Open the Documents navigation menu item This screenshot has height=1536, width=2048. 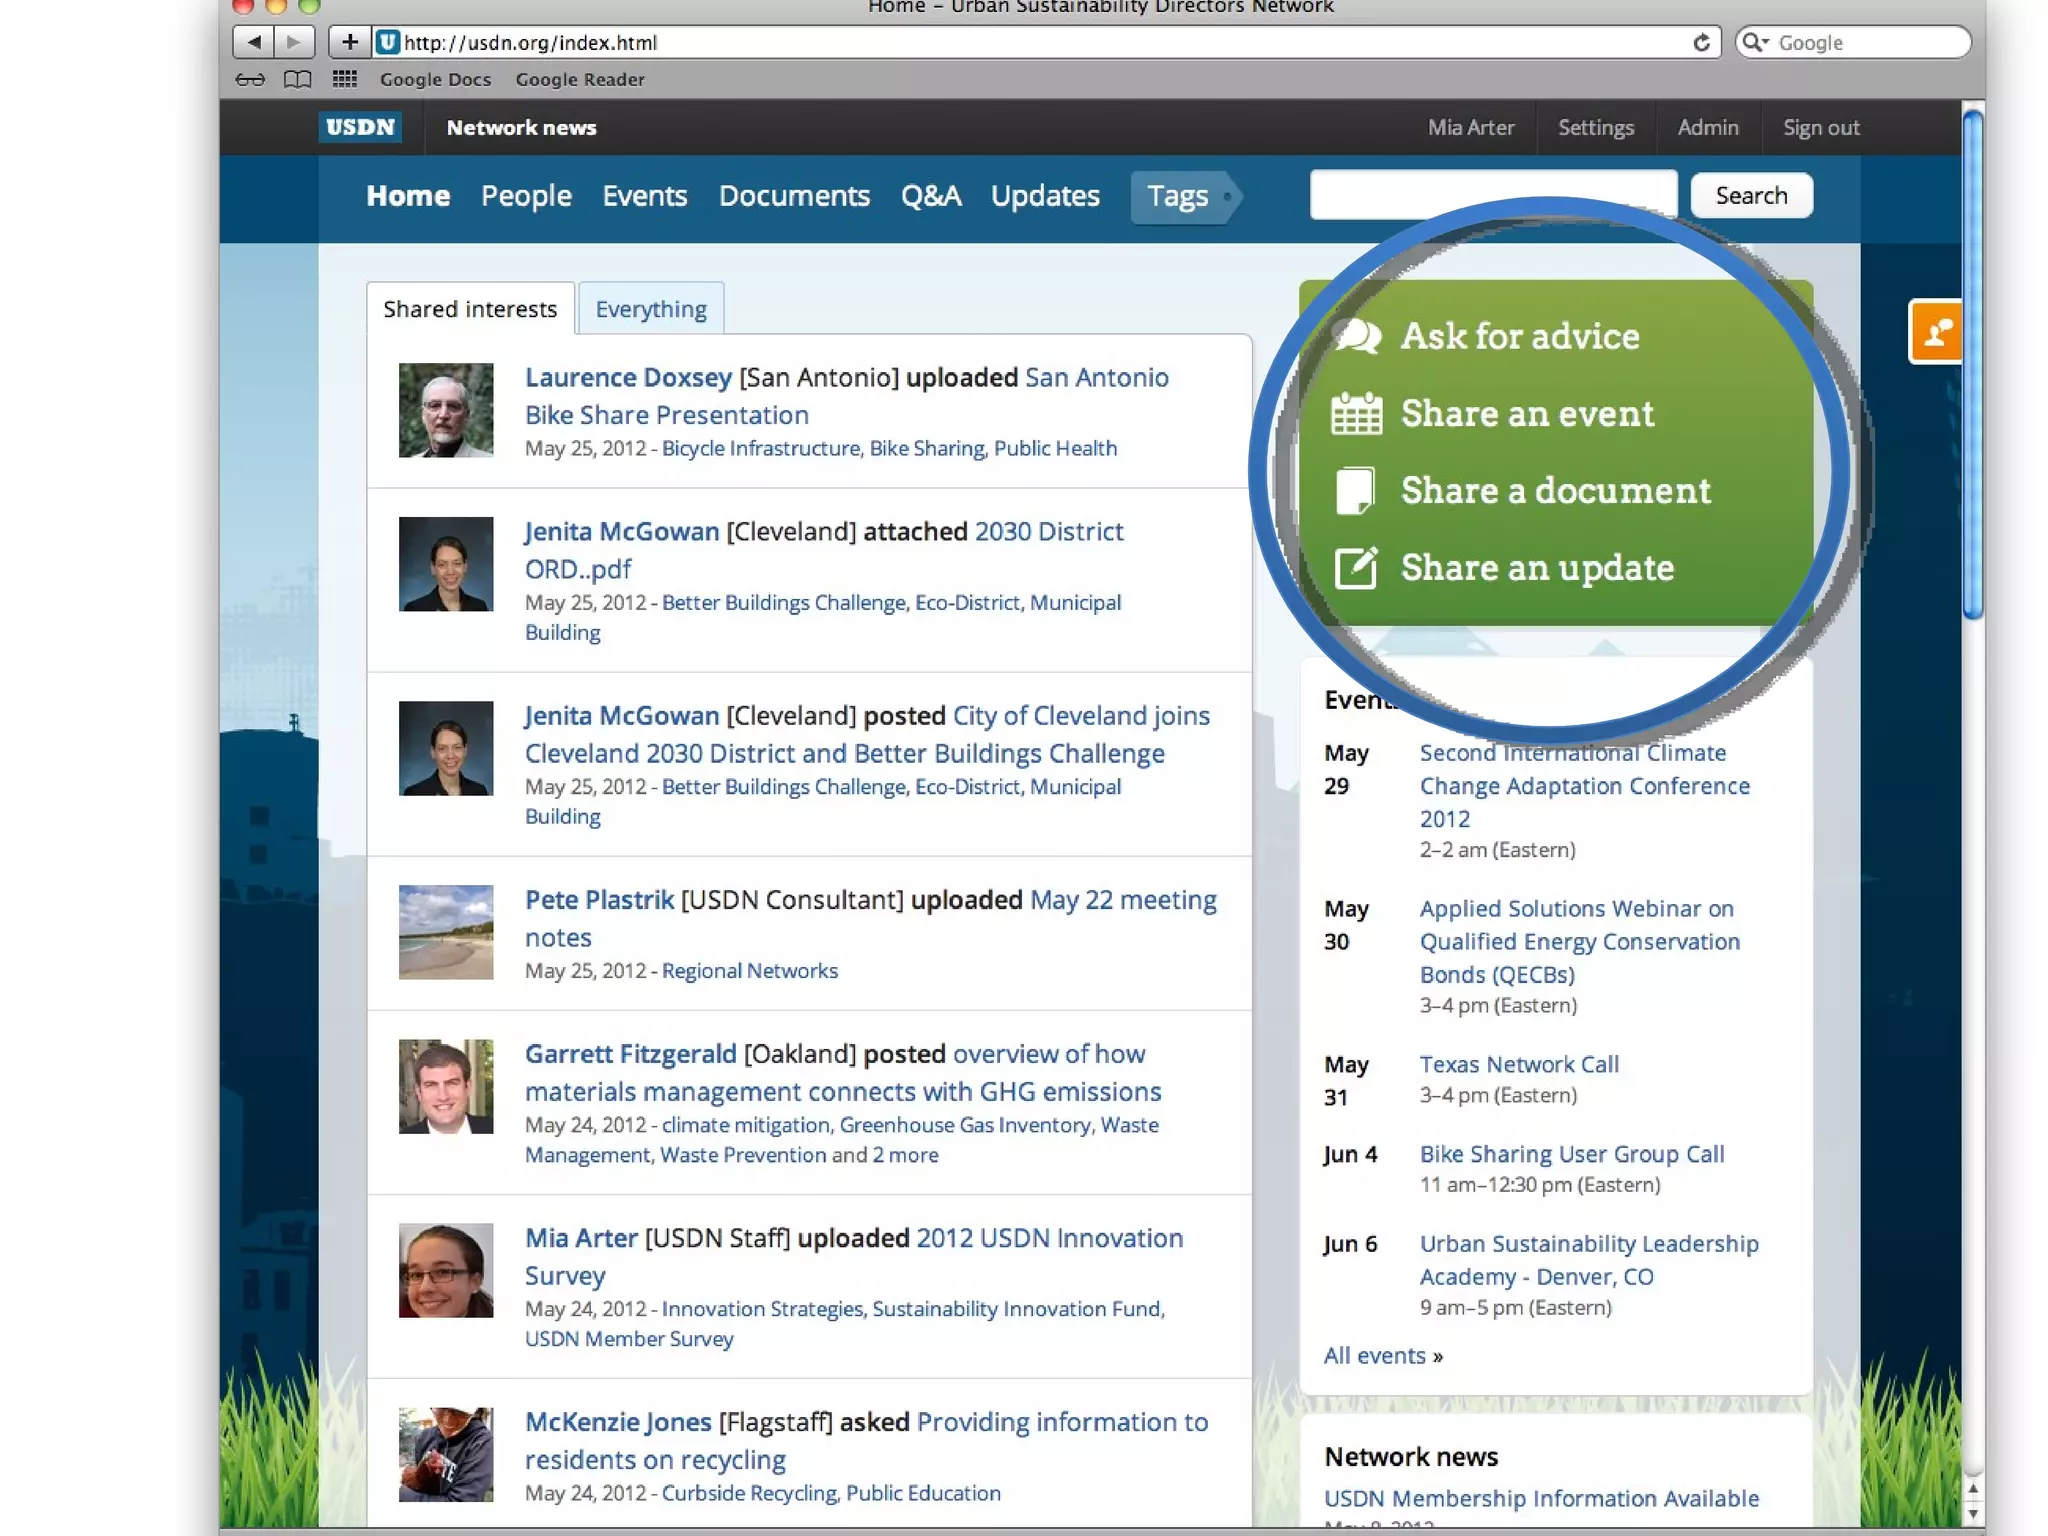tap(794, 196)
